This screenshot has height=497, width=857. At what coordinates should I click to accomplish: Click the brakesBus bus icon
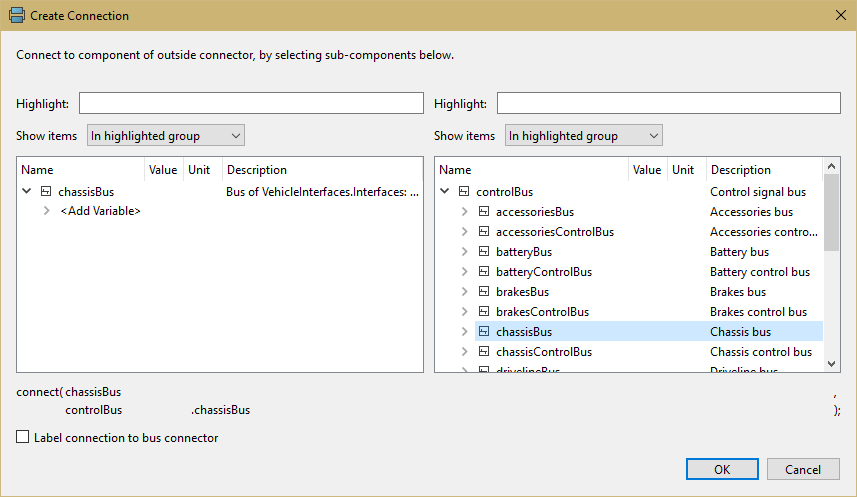[484, 292]
